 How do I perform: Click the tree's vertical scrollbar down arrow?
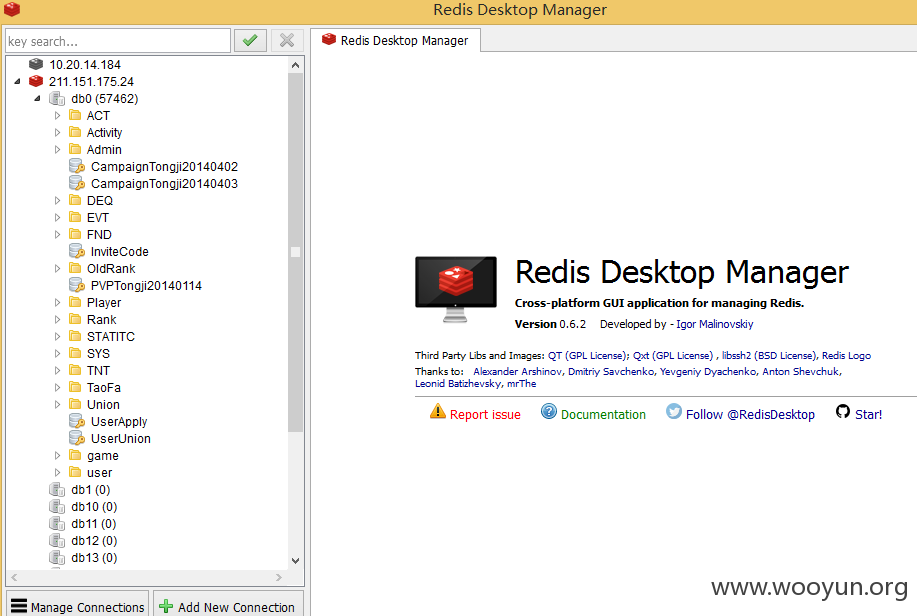(295, 560)
